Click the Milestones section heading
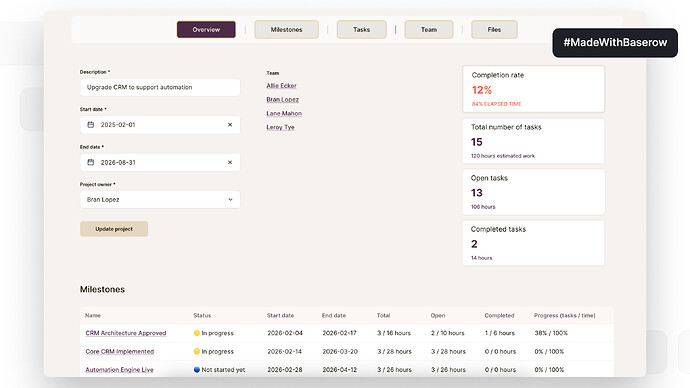Screen dimensions: 690x388 (x=102, y=289)
